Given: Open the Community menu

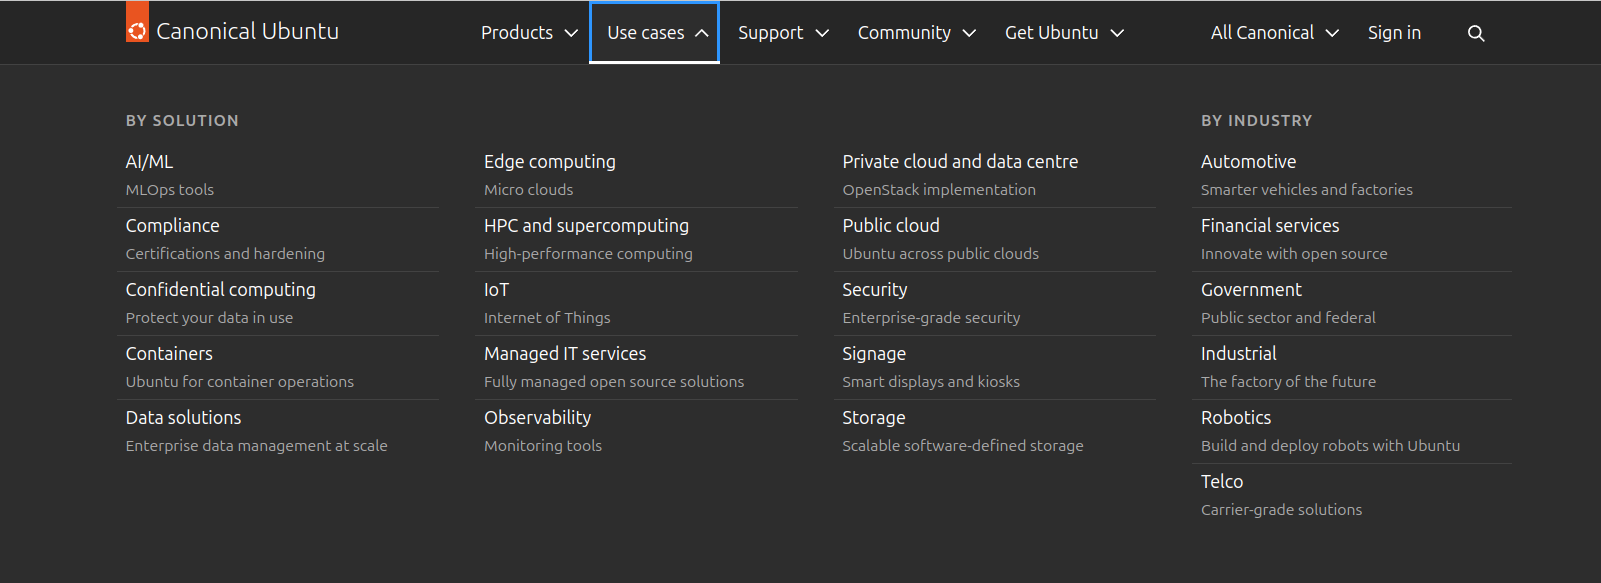Looking at the screenshot, I should (916, 33).
